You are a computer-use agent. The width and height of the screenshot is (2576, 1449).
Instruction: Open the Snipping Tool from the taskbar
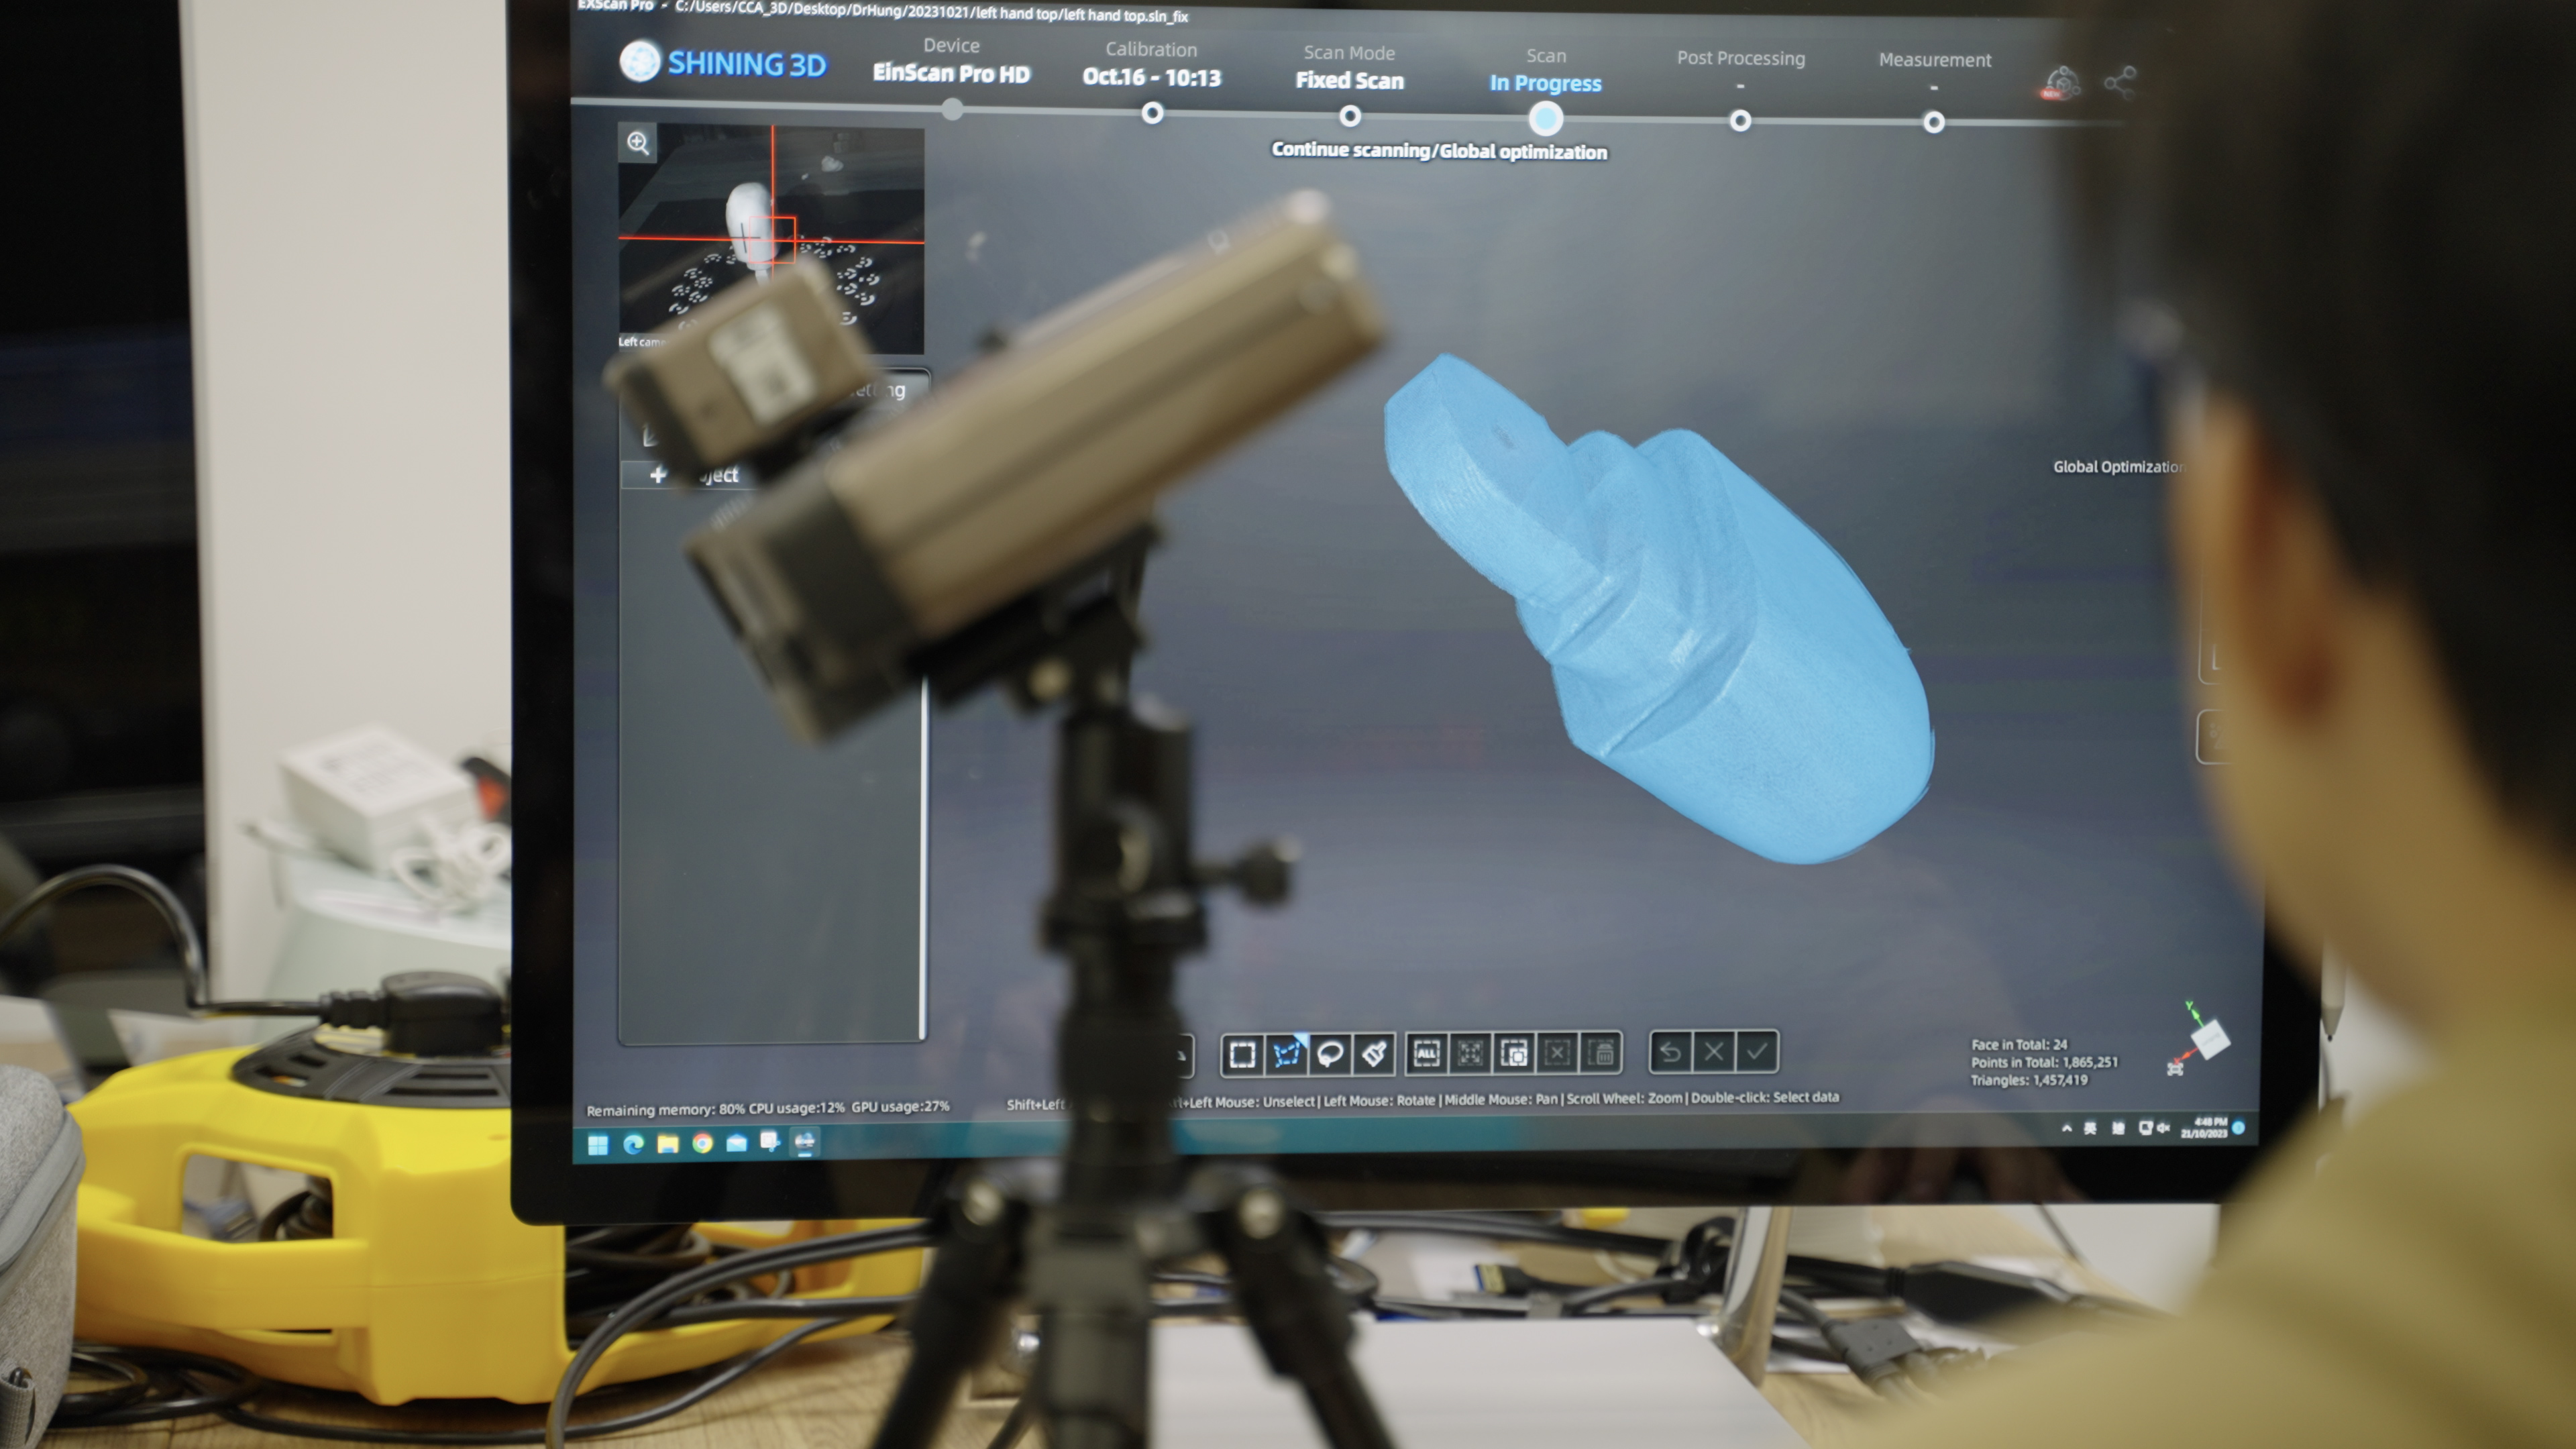point(770,1142)
